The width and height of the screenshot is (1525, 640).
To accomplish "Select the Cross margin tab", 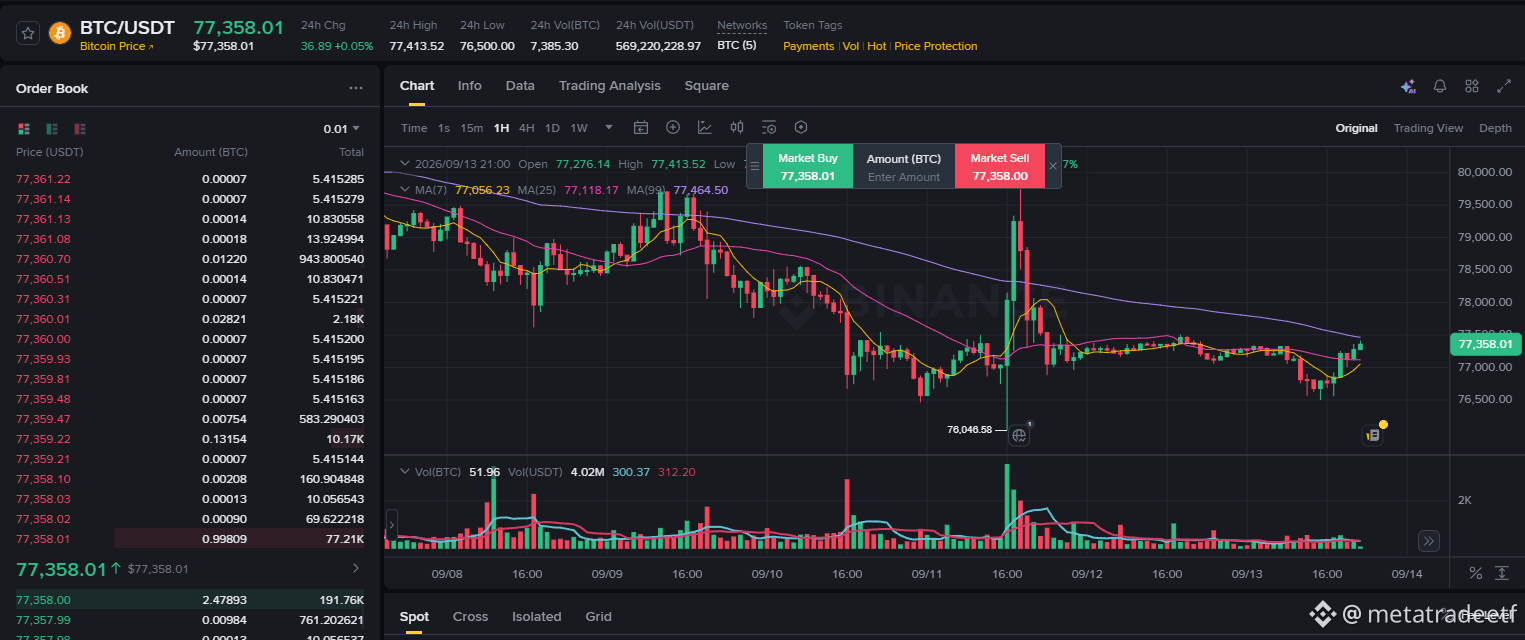I will [x=470, y=616].
